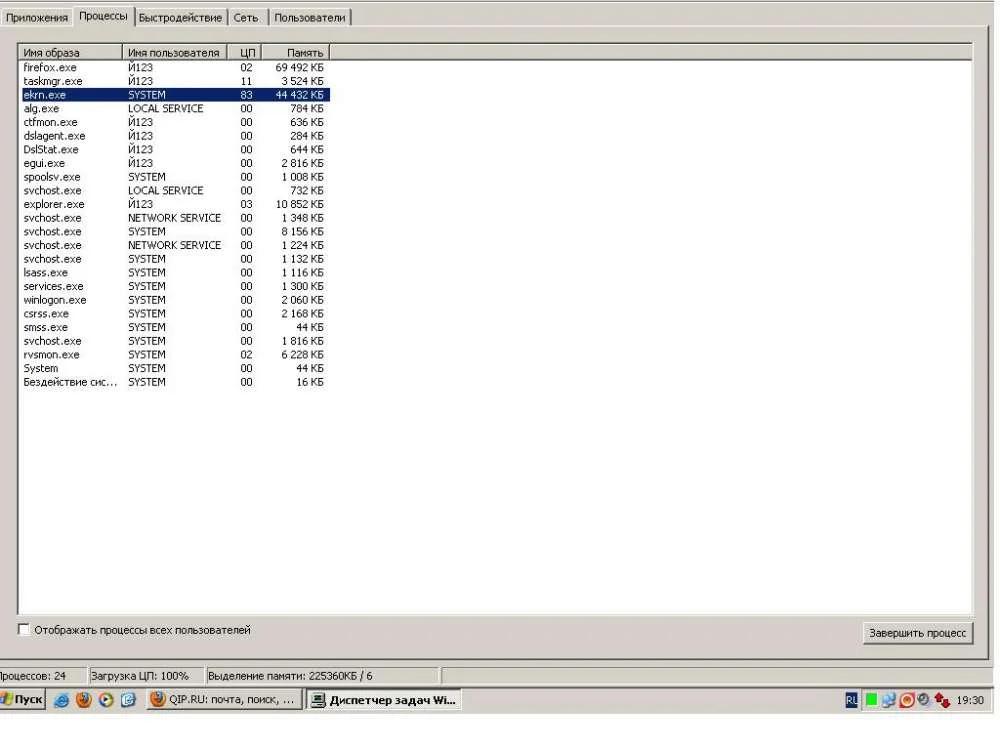Open the Пользователи tab
1000x750 pixels.
[310, 18]
